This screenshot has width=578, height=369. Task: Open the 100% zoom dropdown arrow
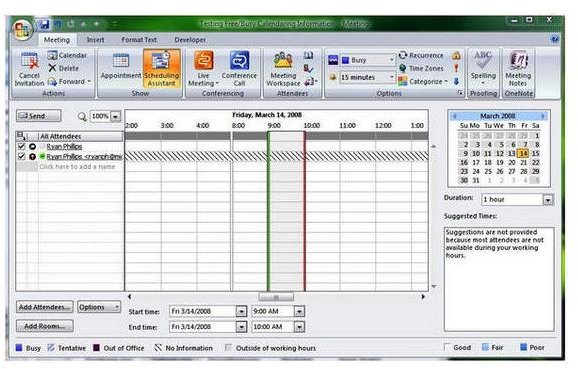[116, 116]
